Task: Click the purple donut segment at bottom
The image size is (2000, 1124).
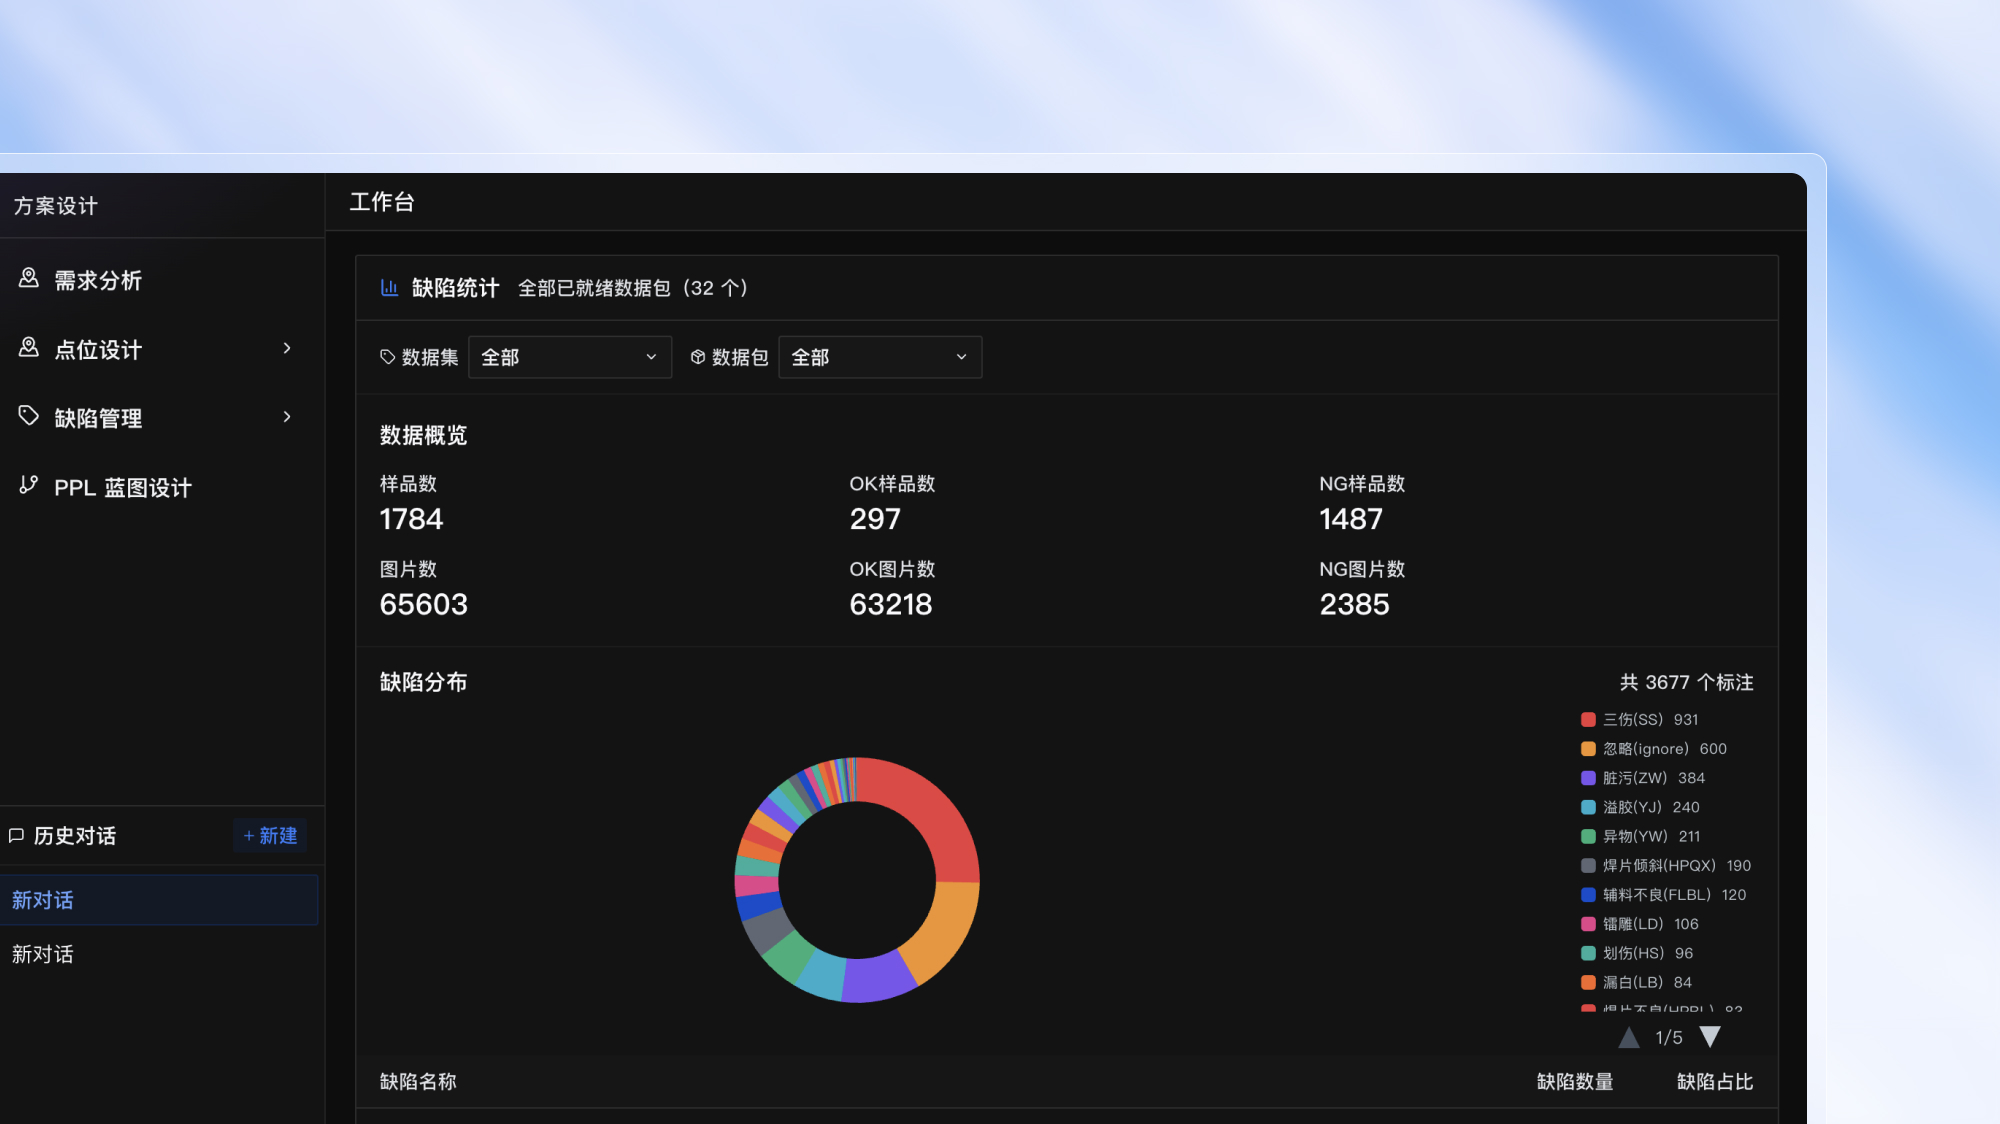Action: click(877, 978)
